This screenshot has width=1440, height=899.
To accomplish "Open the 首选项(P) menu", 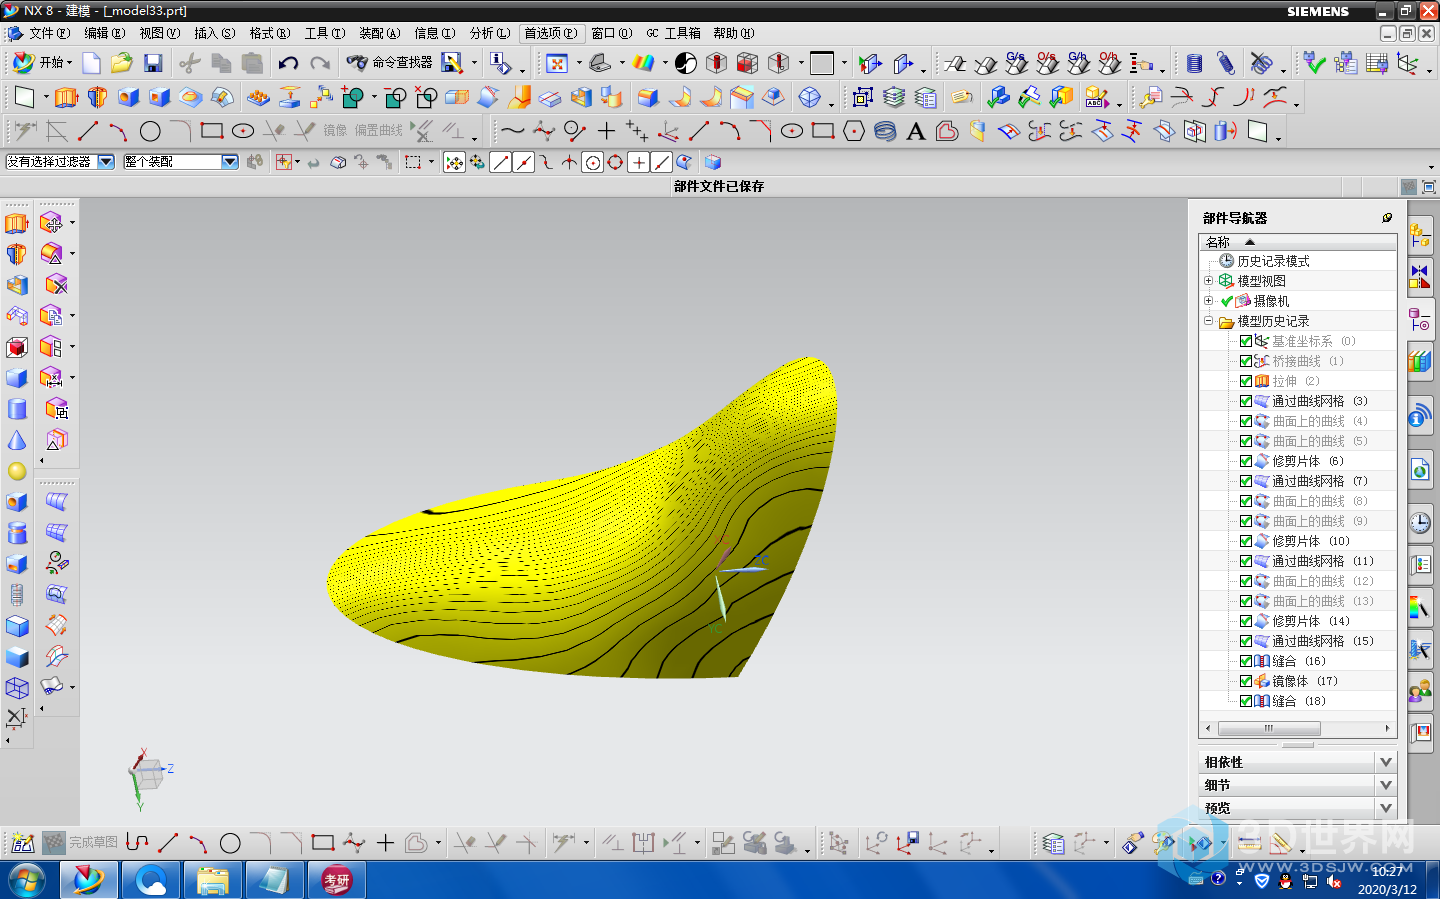I will 551,33.
